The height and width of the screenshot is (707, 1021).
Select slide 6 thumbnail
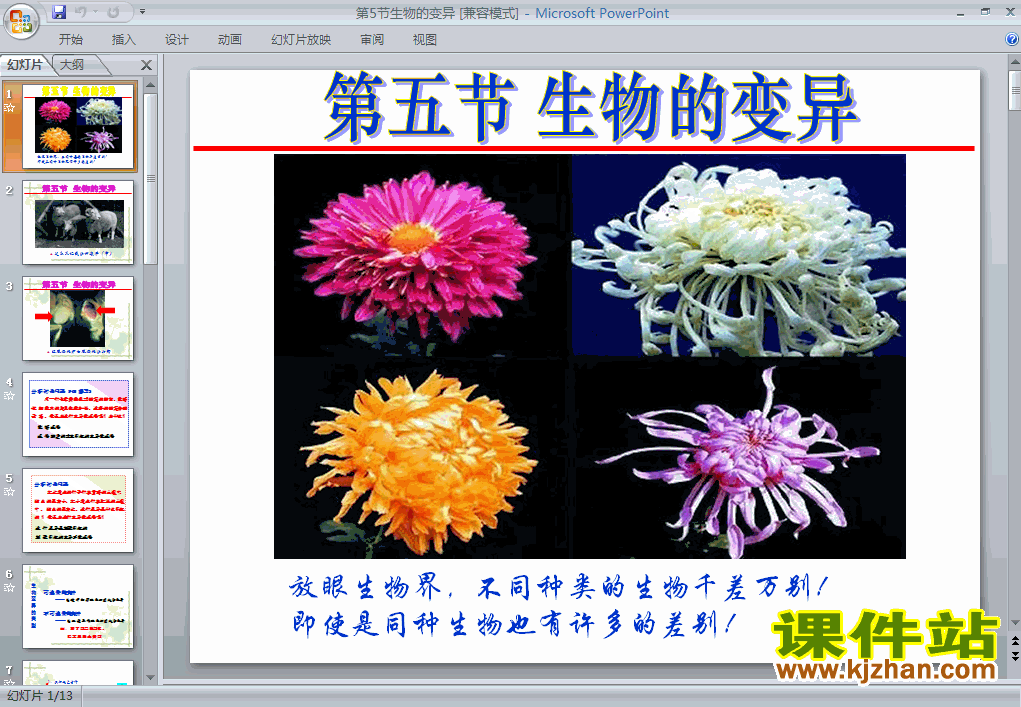[78, 607]
